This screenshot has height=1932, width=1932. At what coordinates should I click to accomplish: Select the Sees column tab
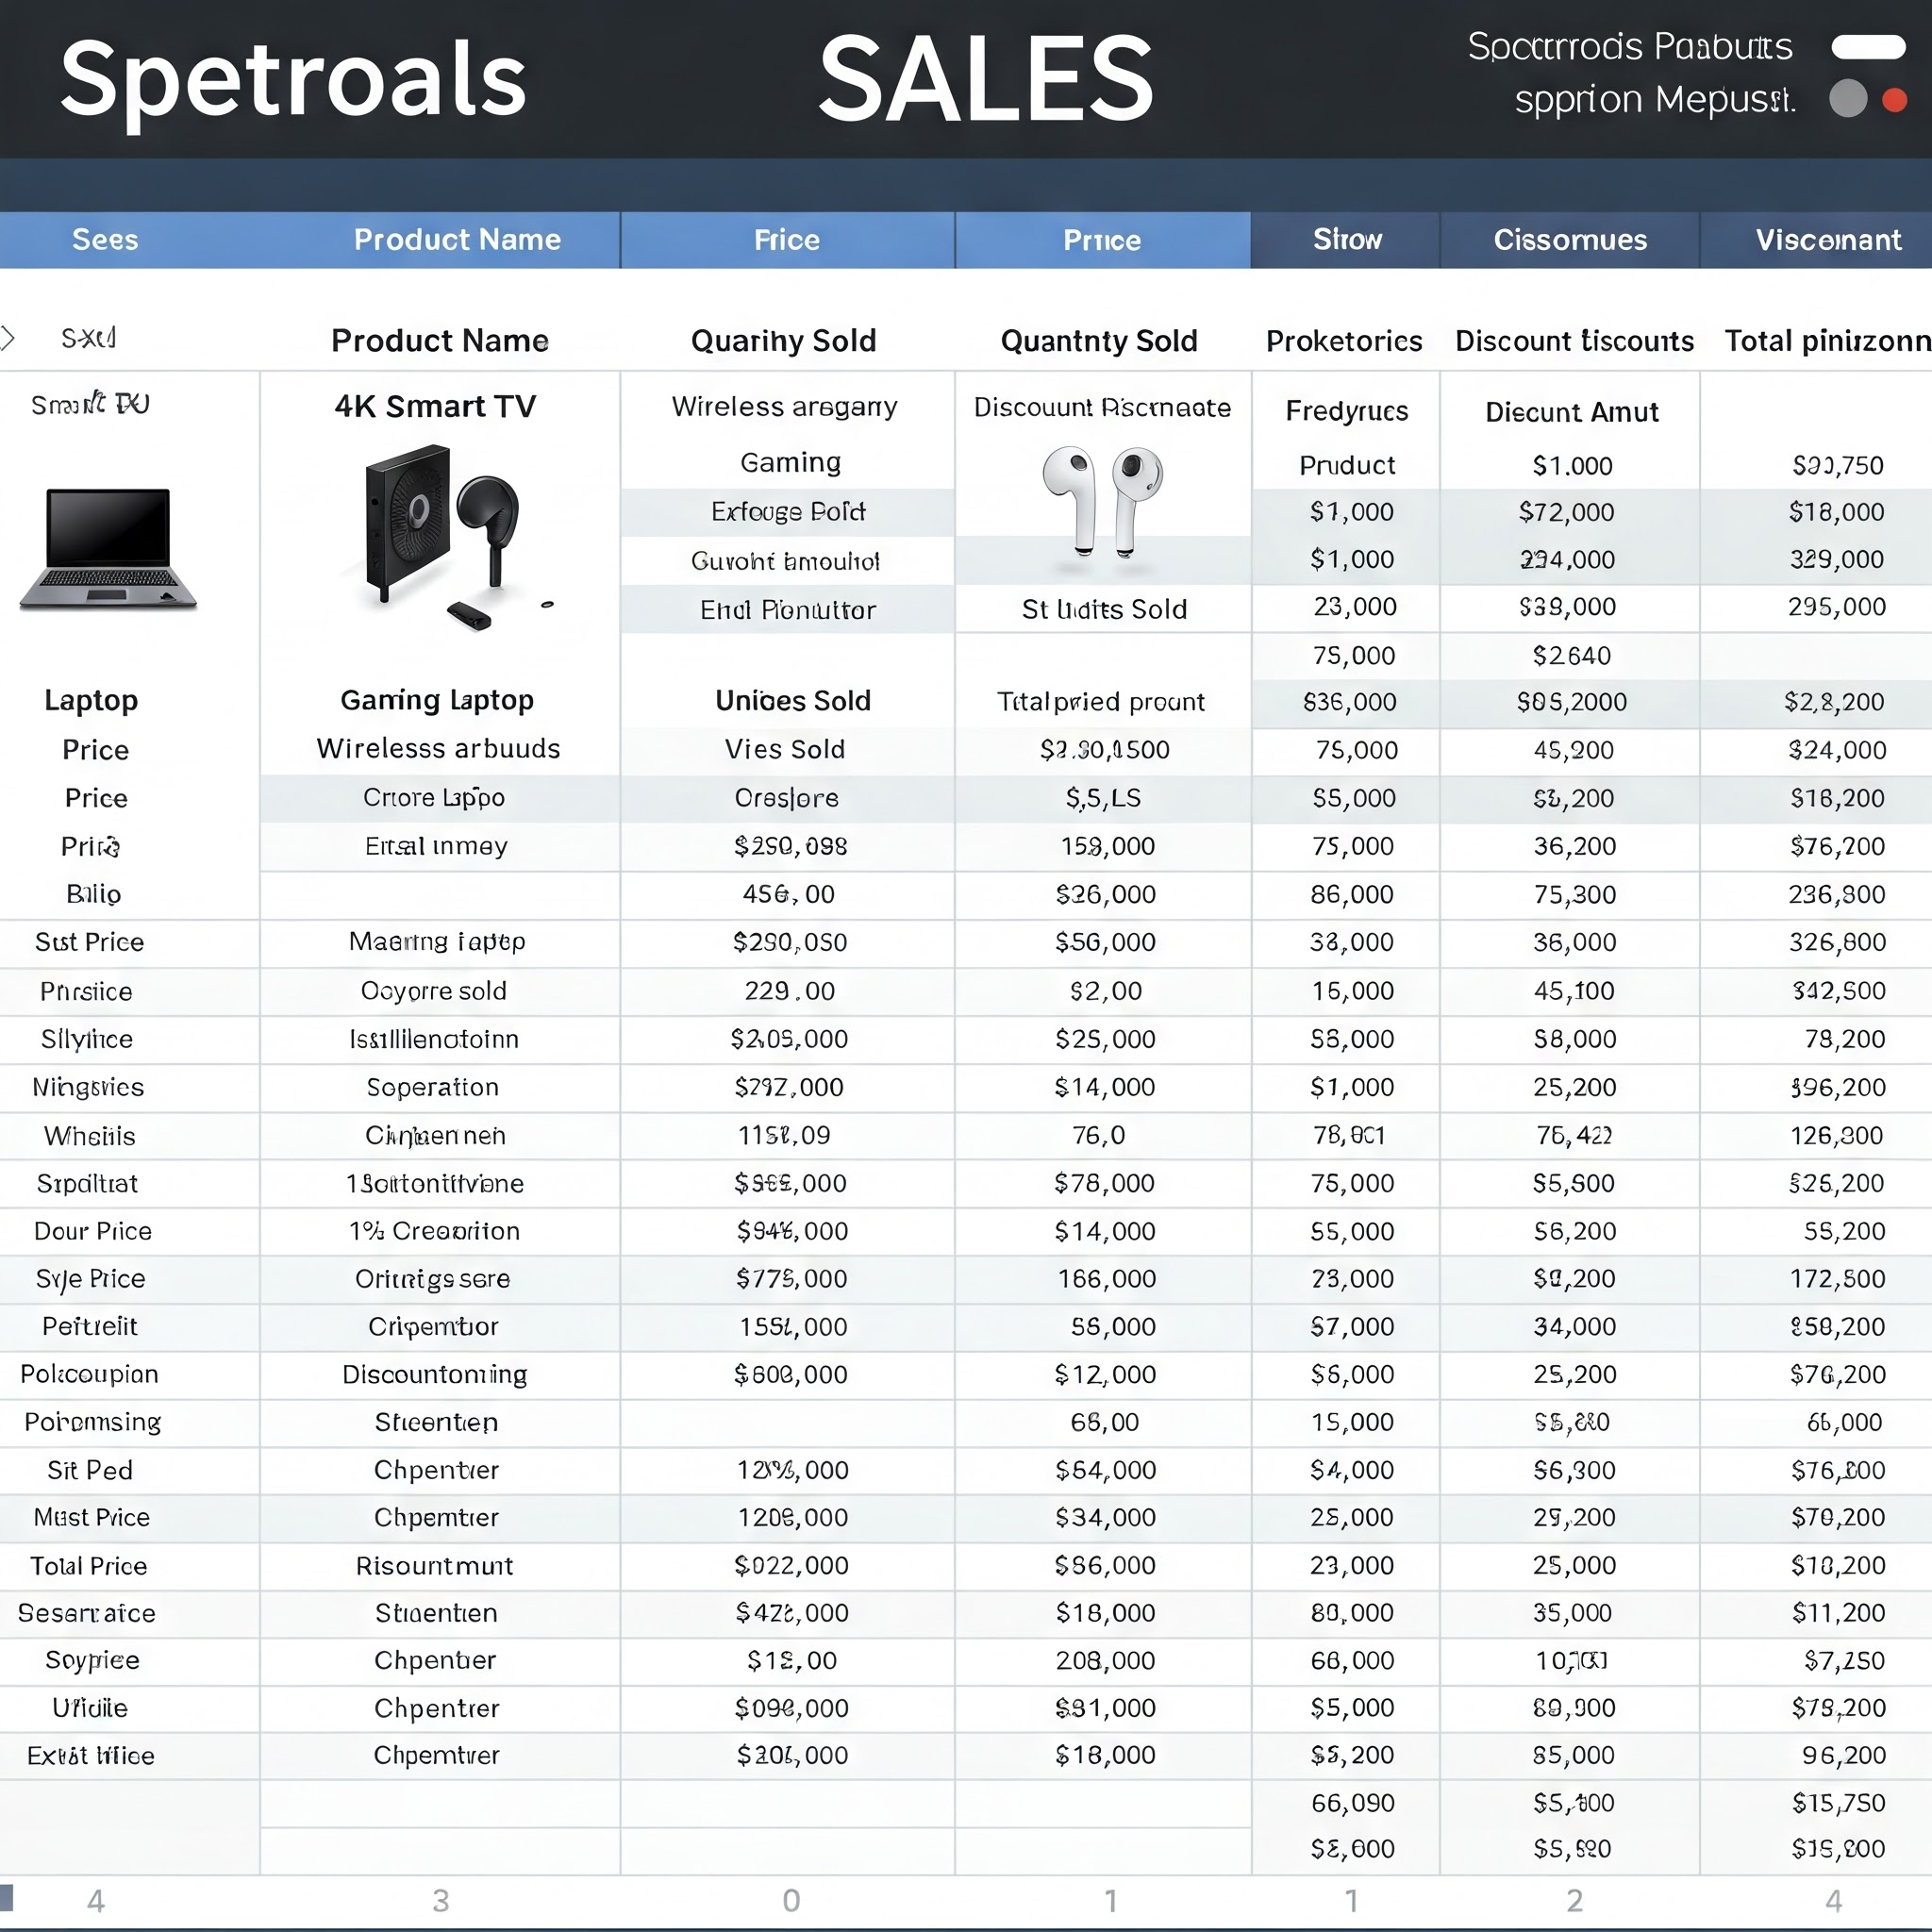coord(105,240)
